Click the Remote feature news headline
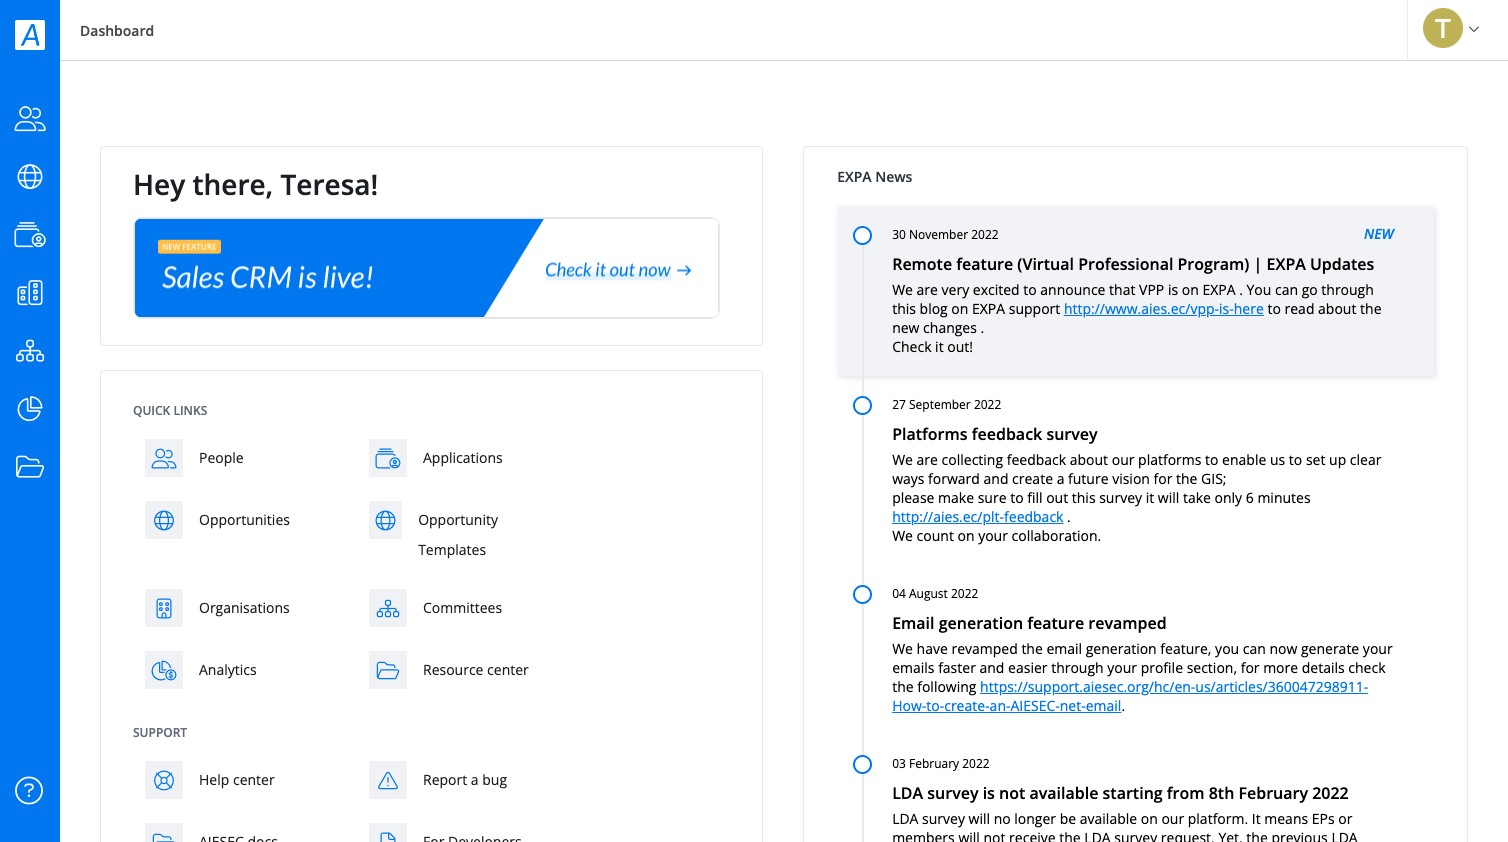 tap(1133, 264)
